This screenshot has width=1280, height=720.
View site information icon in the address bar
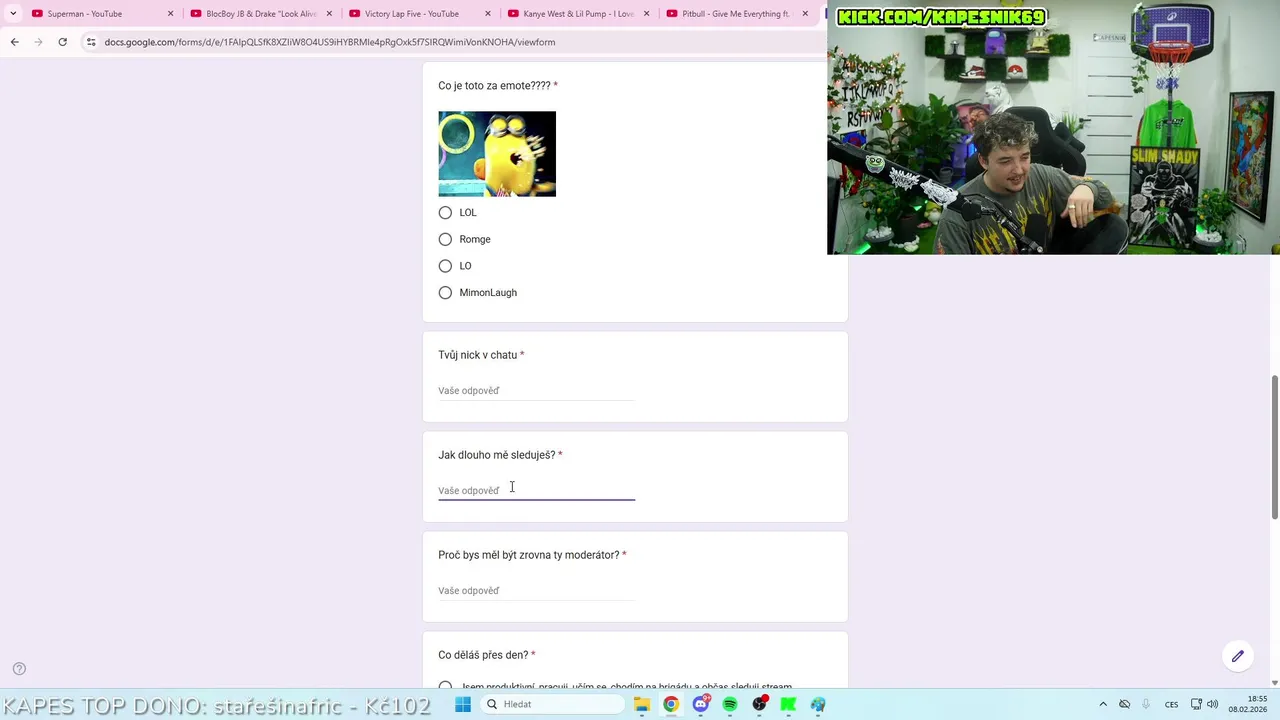[x=91, y=42]
